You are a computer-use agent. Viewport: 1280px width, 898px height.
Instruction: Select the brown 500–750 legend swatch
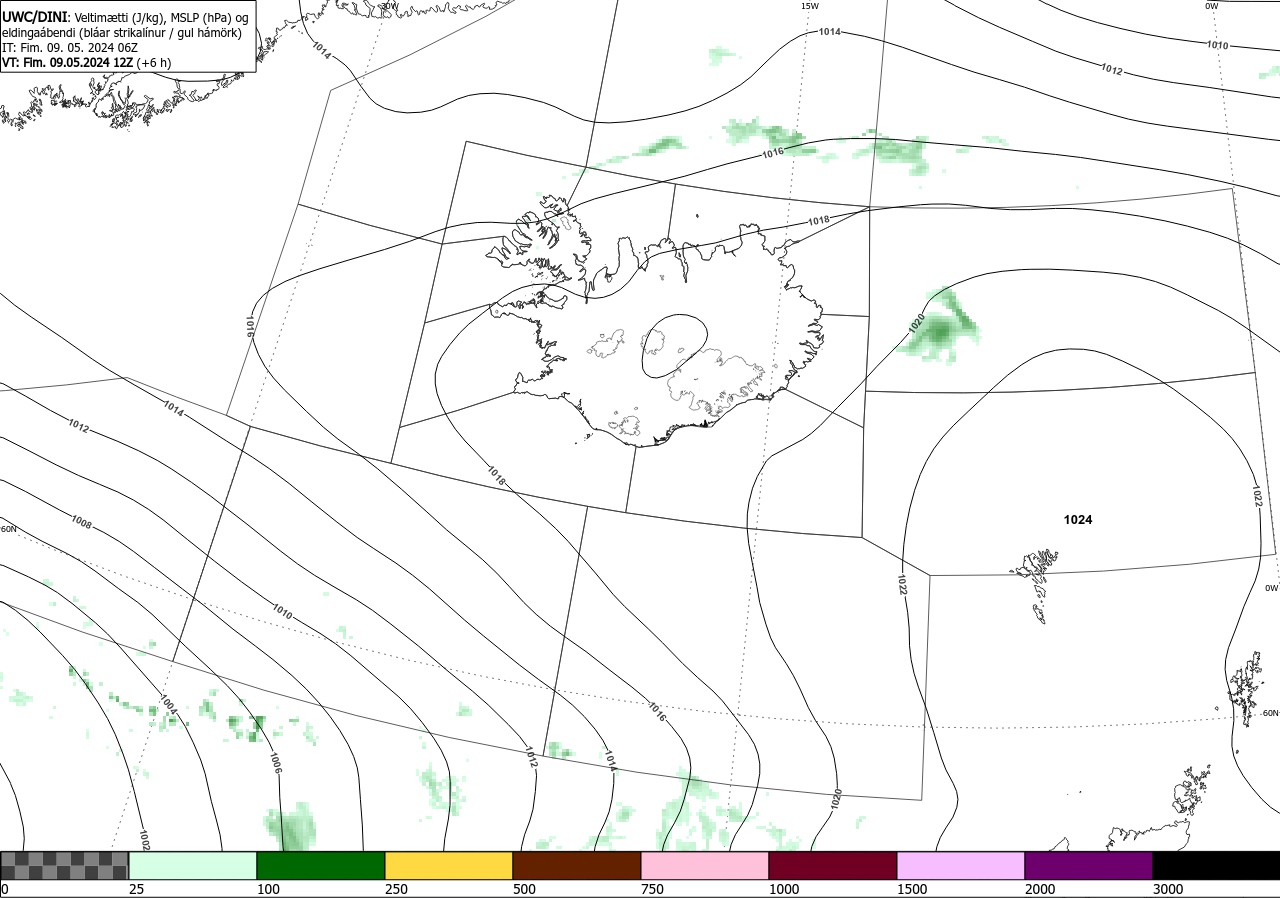577,865
